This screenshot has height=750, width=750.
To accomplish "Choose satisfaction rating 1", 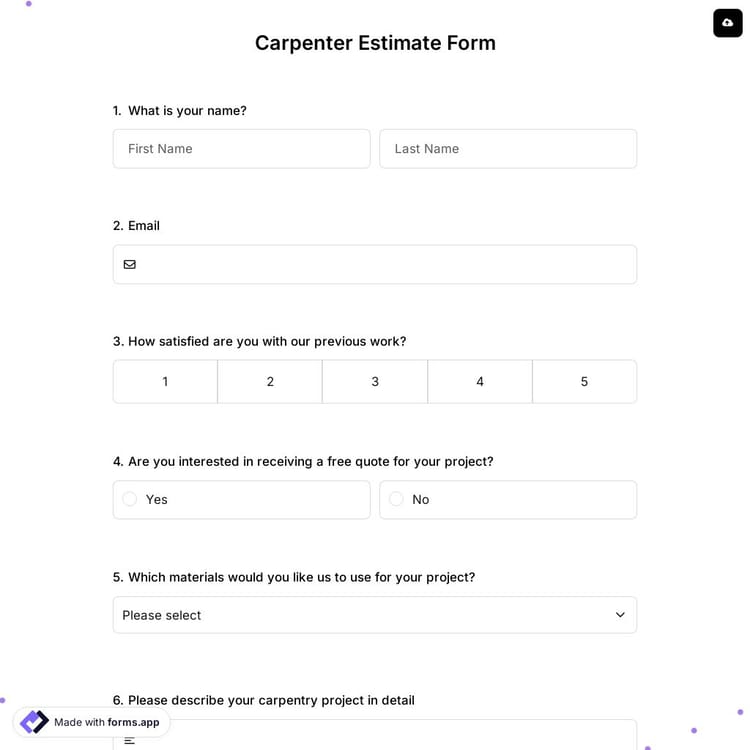I will [x=165, y=382].
